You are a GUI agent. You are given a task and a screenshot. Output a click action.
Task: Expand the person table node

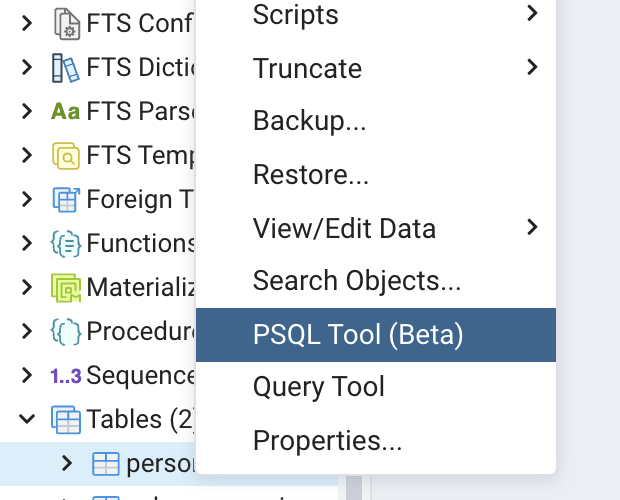(67, 463)
